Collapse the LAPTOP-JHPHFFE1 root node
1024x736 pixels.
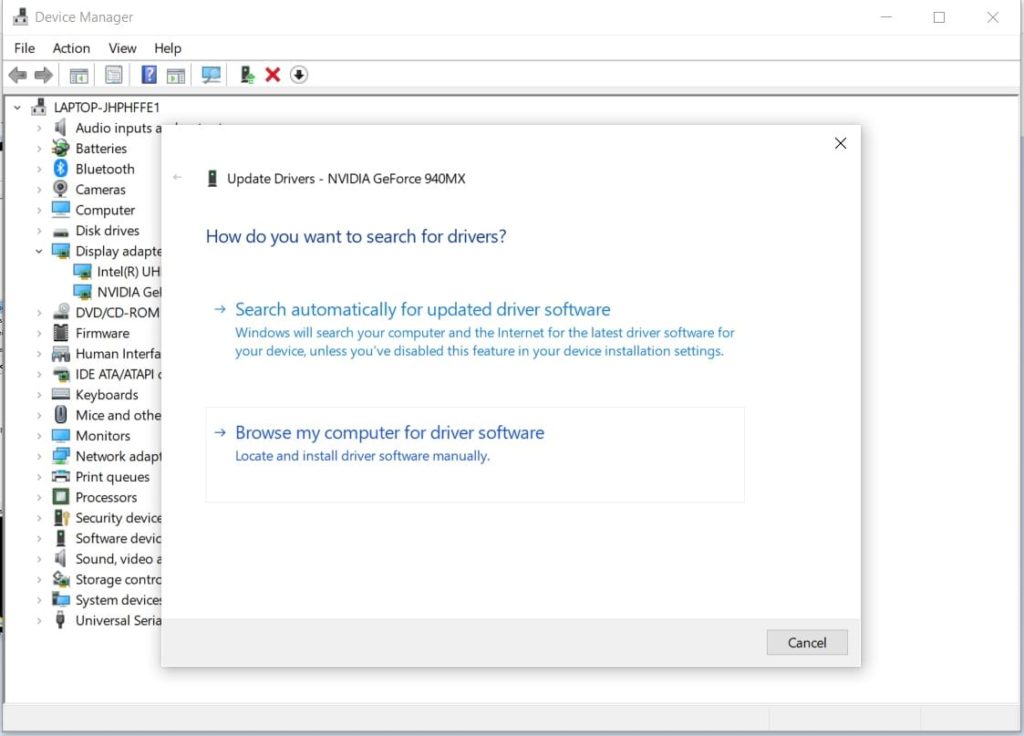18,107
